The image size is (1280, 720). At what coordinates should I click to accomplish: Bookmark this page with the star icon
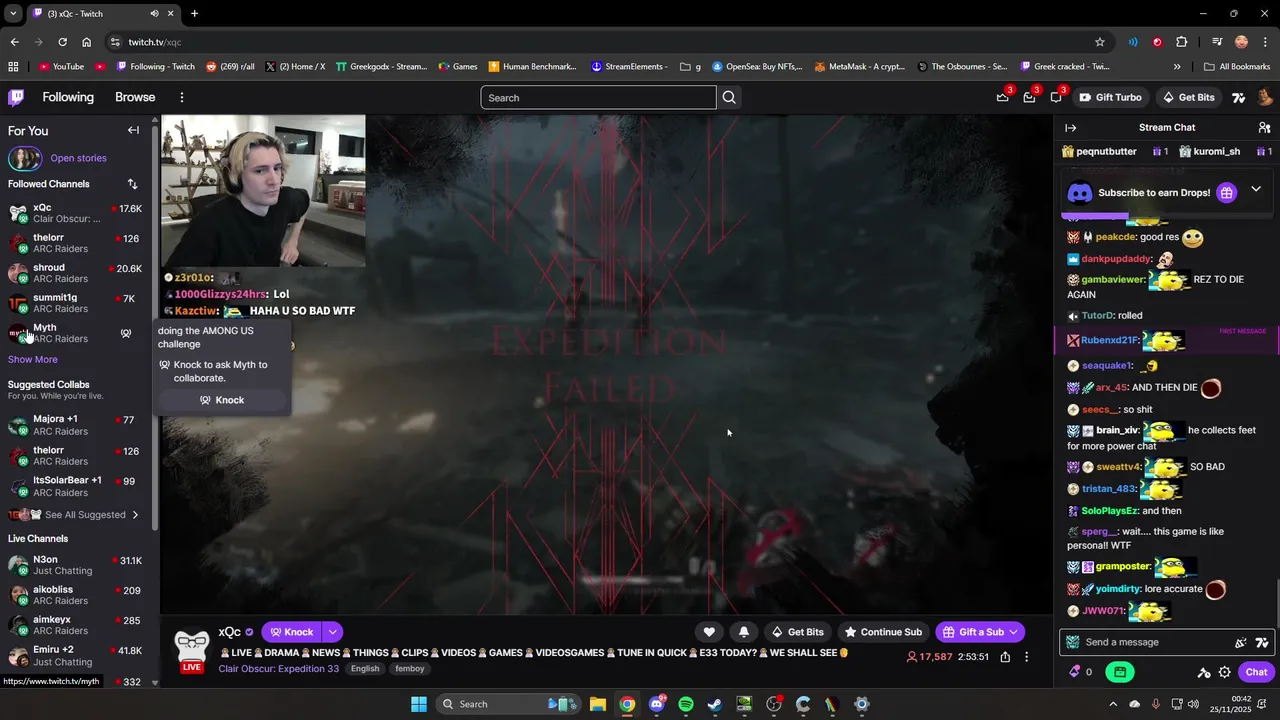click(1100, 42)
